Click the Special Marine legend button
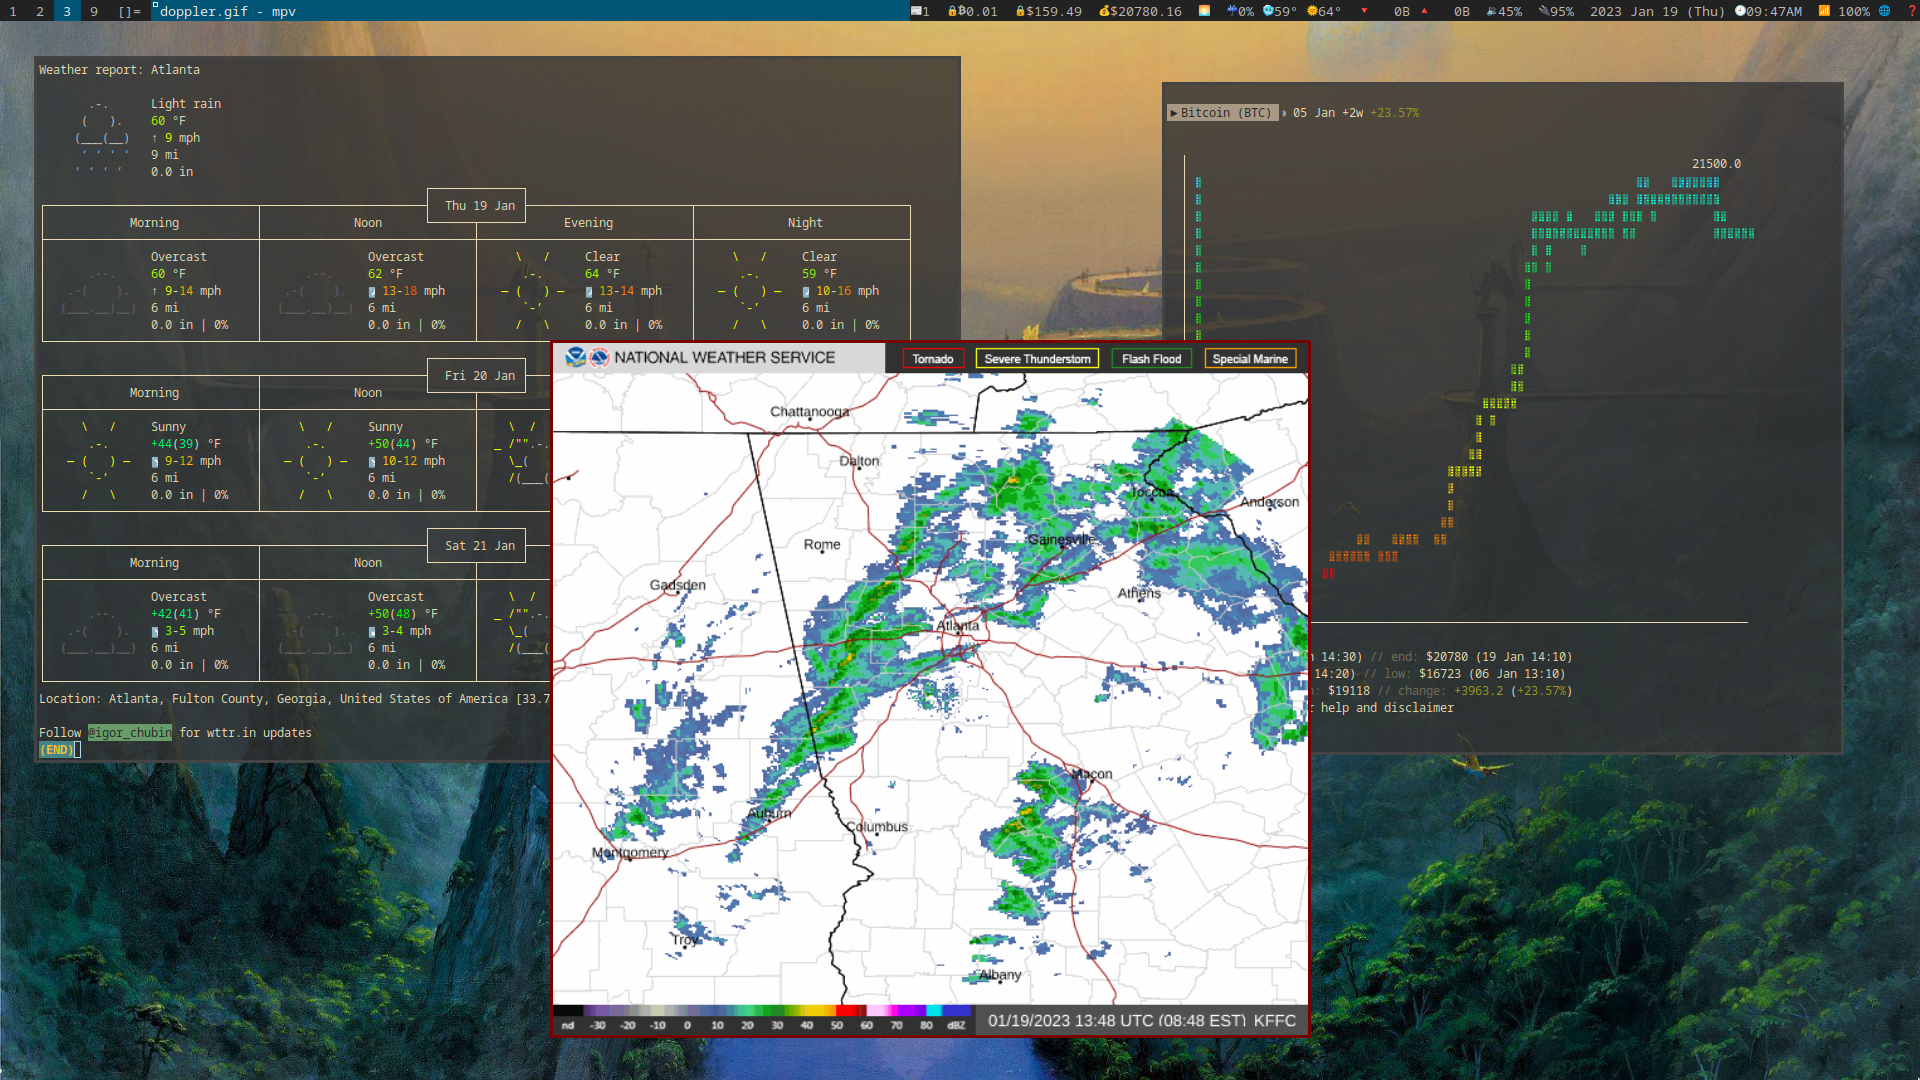 click(x=1250, y=359)
